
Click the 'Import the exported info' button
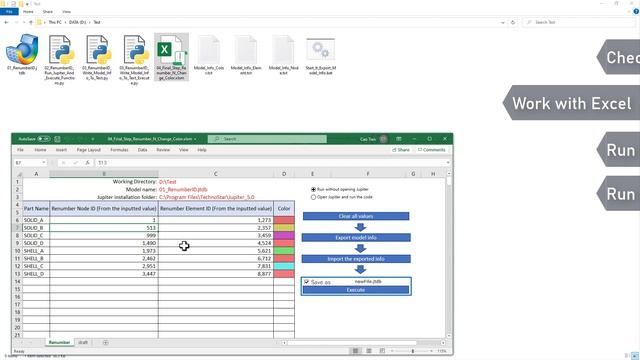pos(356,259)
